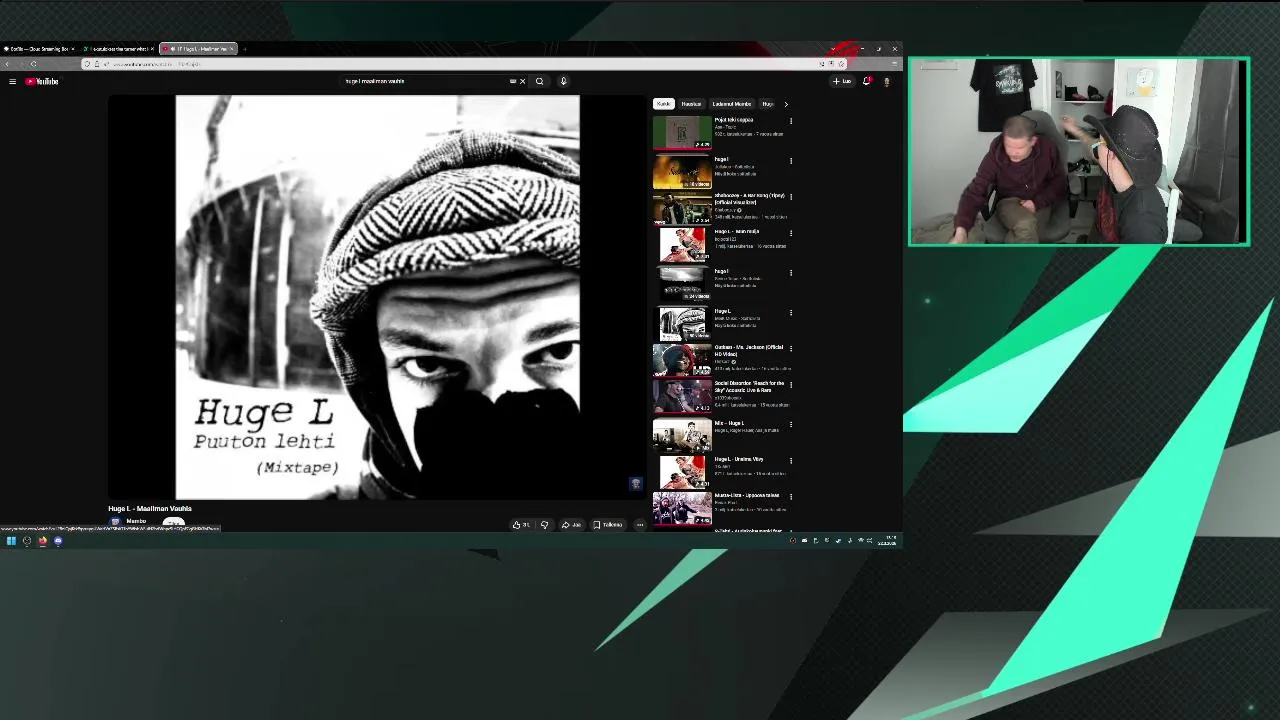1280x720 pixels.
Task: Open more actions ellipsis under video
Action: point(640,525)
